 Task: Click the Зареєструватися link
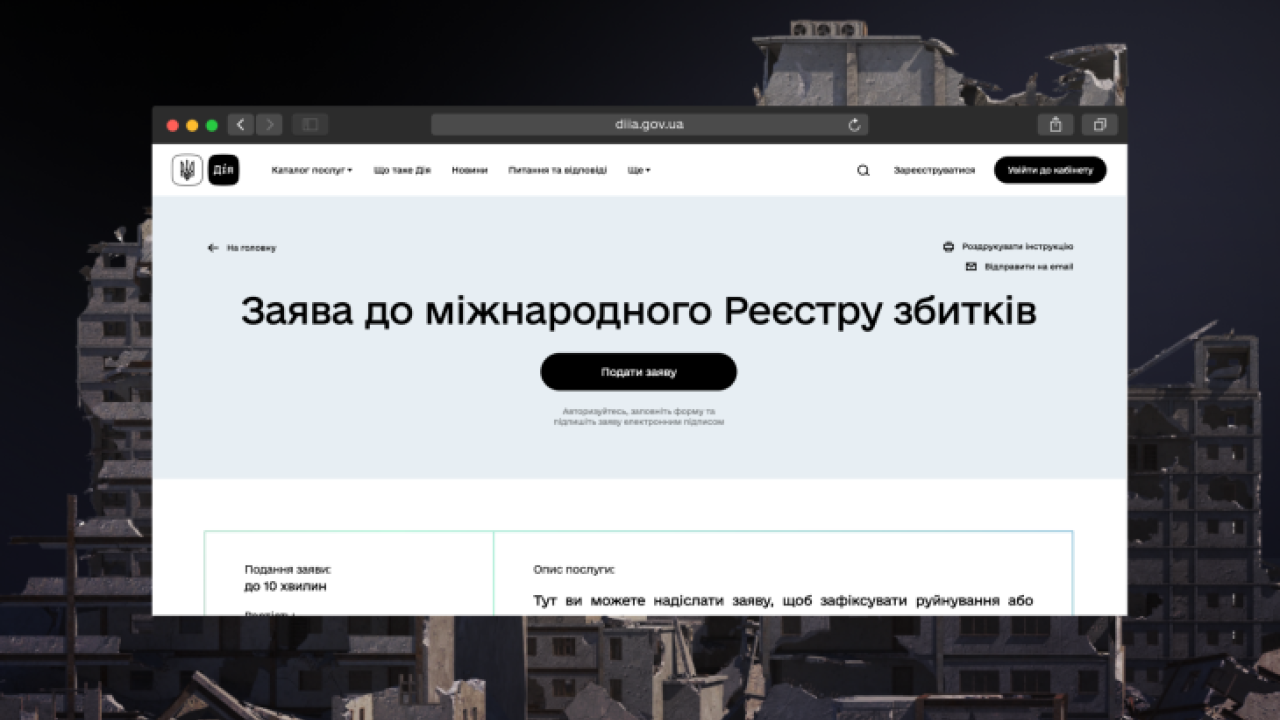click(x=934, y=170)
